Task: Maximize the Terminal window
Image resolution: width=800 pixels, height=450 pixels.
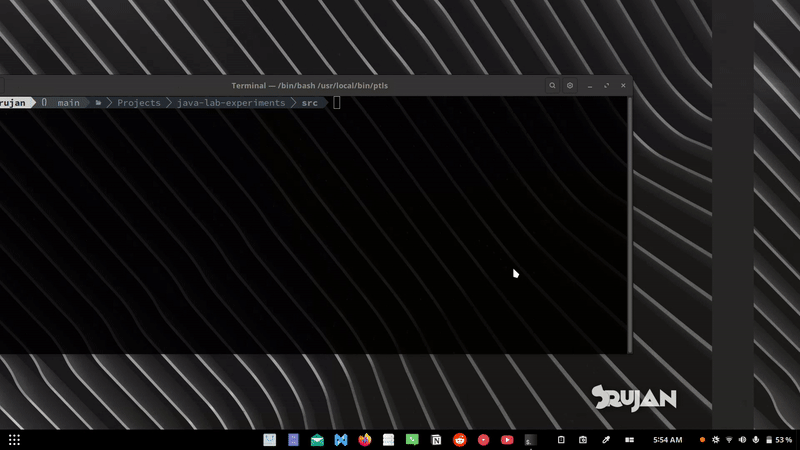Action: click(607, 86)
